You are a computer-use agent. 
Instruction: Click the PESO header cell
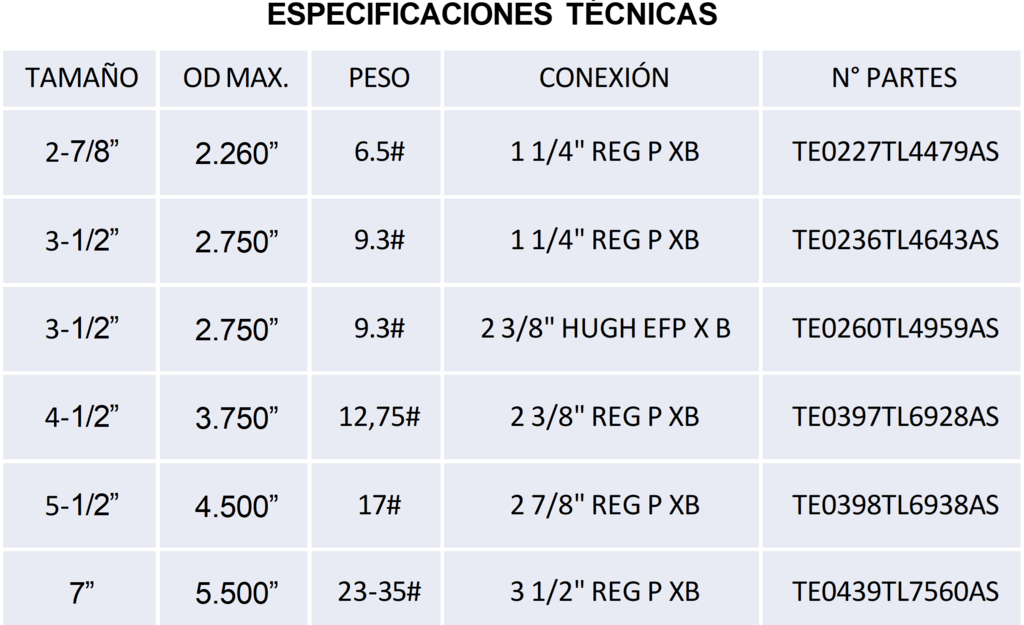(x=379, y=78)
